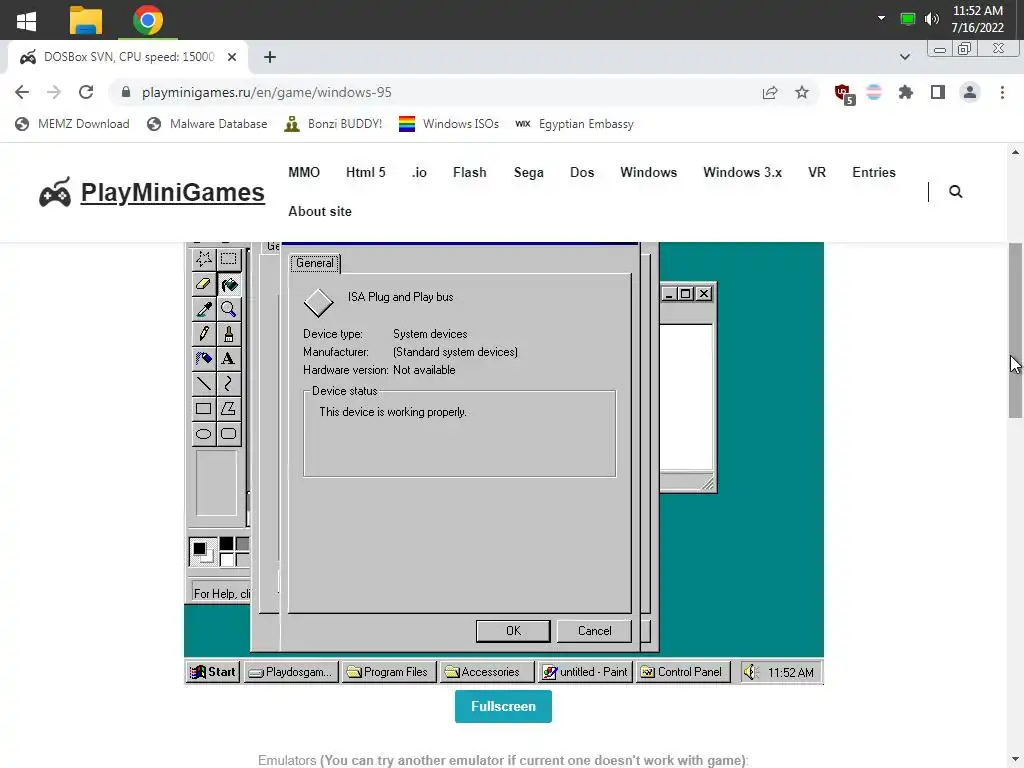Pick the Pick Color eyedropper tool
The width and height of the screenshot is (1024, 768).
204,309
